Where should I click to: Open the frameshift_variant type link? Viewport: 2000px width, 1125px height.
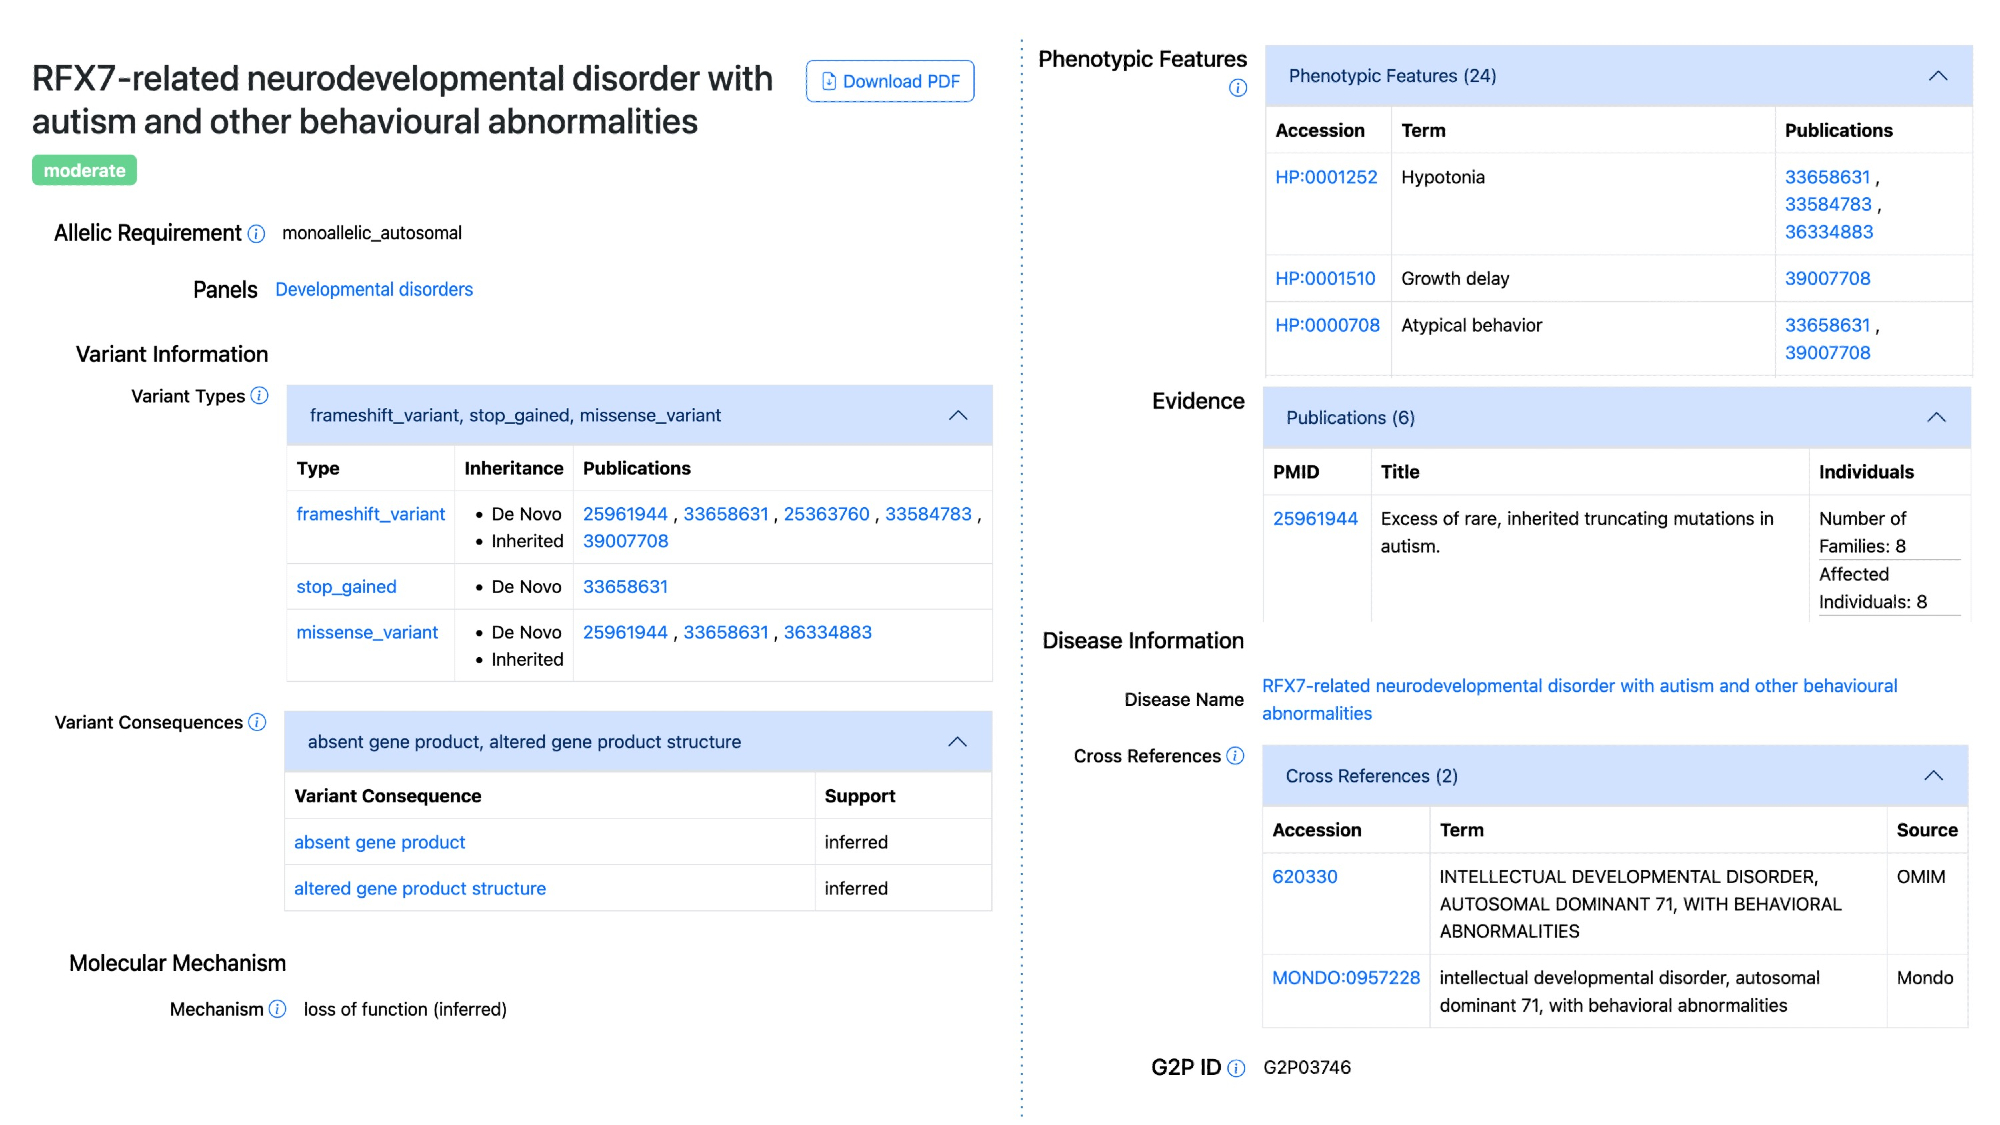coord(370,514)
